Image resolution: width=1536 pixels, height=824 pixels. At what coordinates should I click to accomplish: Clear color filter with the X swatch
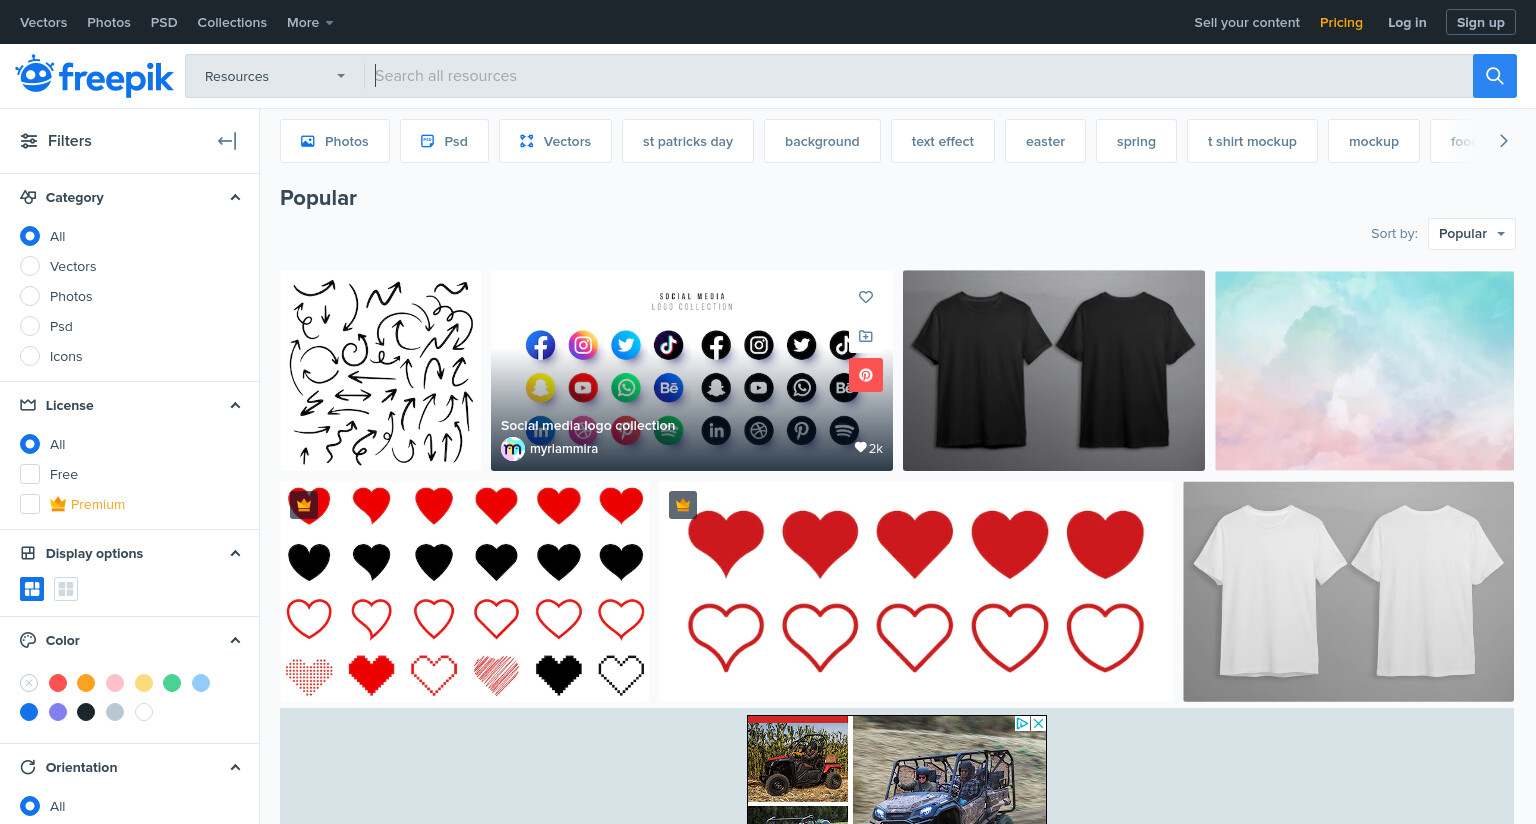point(29,683)
